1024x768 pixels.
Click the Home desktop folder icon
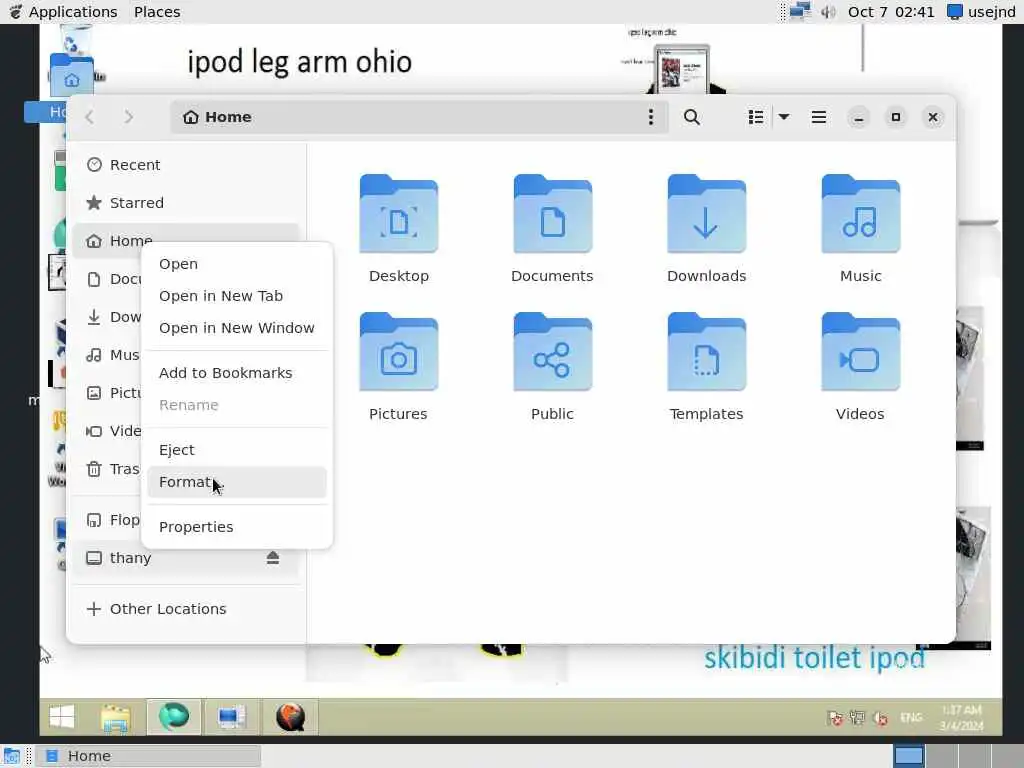click(x=71, y=75)
